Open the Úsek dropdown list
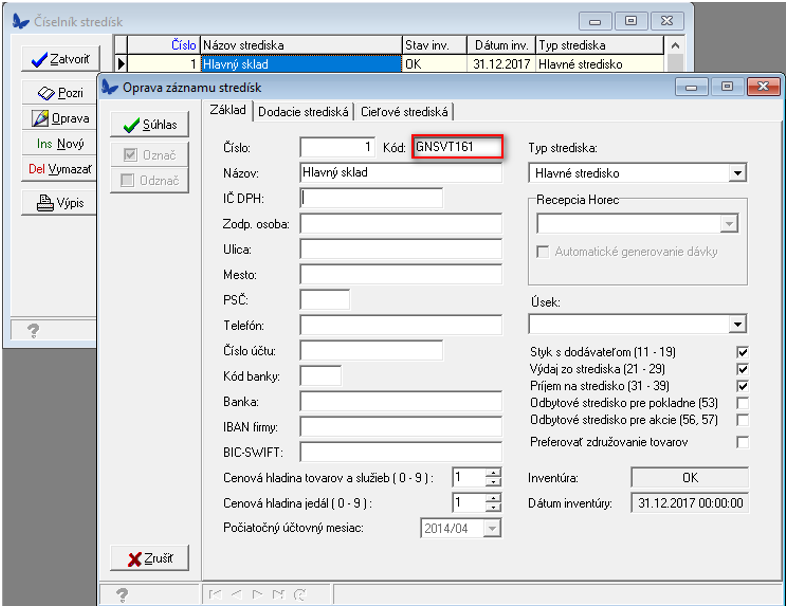 pos(738,324)
